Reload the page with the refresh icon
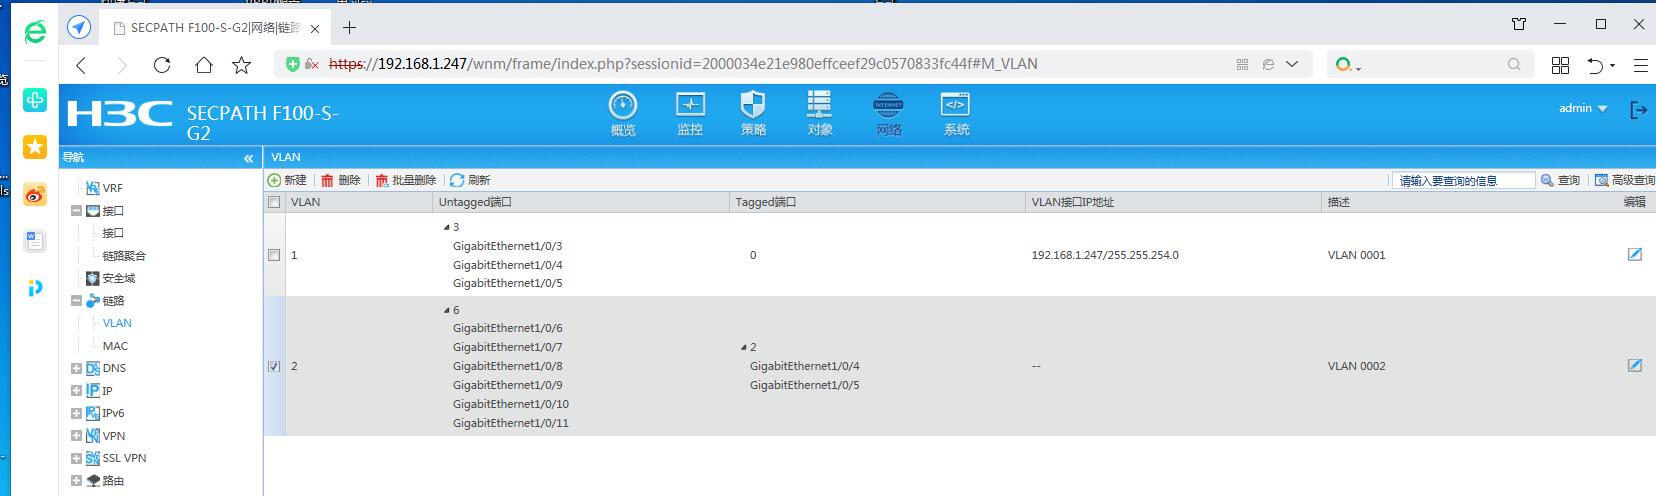 click(x=161, y=65)
